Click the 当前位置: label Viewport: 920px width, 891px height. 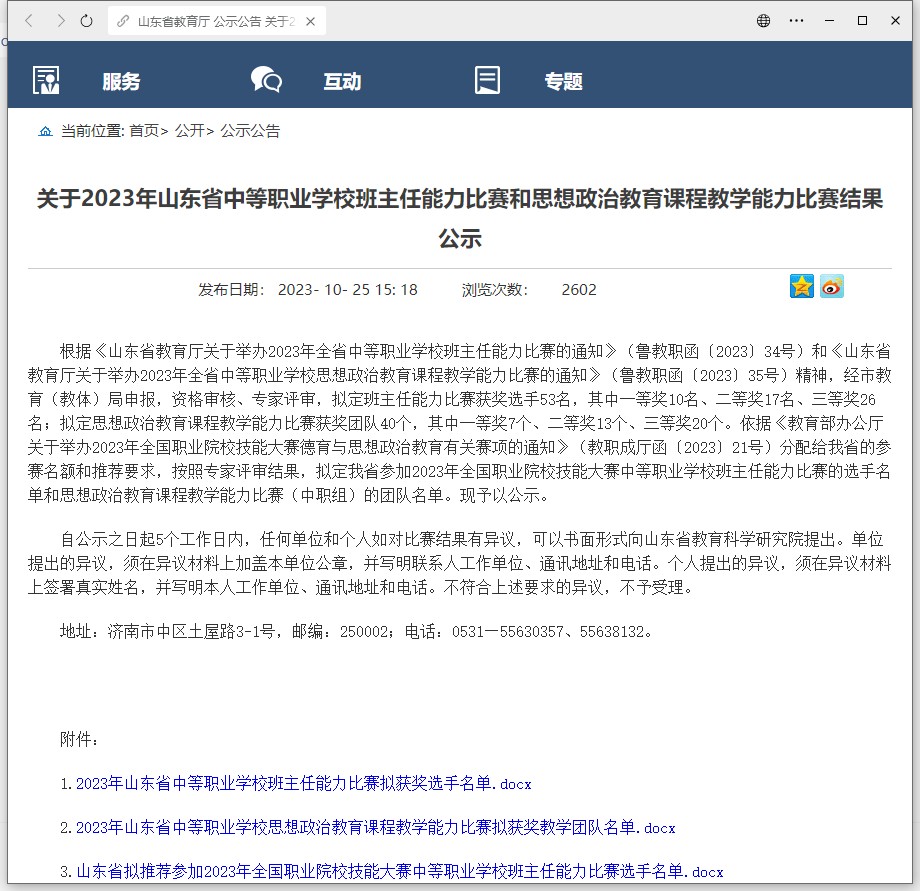(93, 131)
